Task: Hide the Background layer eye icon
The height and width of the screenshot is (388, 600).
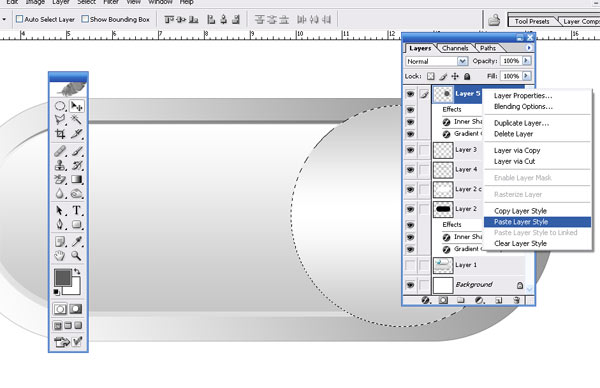Action: pos(410,285)
